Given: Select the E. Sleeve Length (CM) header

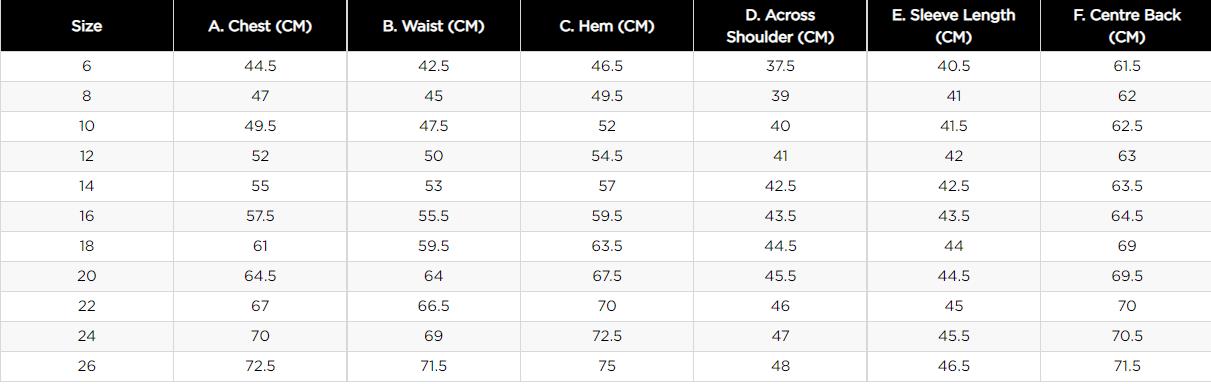Looking at the screenshot, I should [953, 26].
